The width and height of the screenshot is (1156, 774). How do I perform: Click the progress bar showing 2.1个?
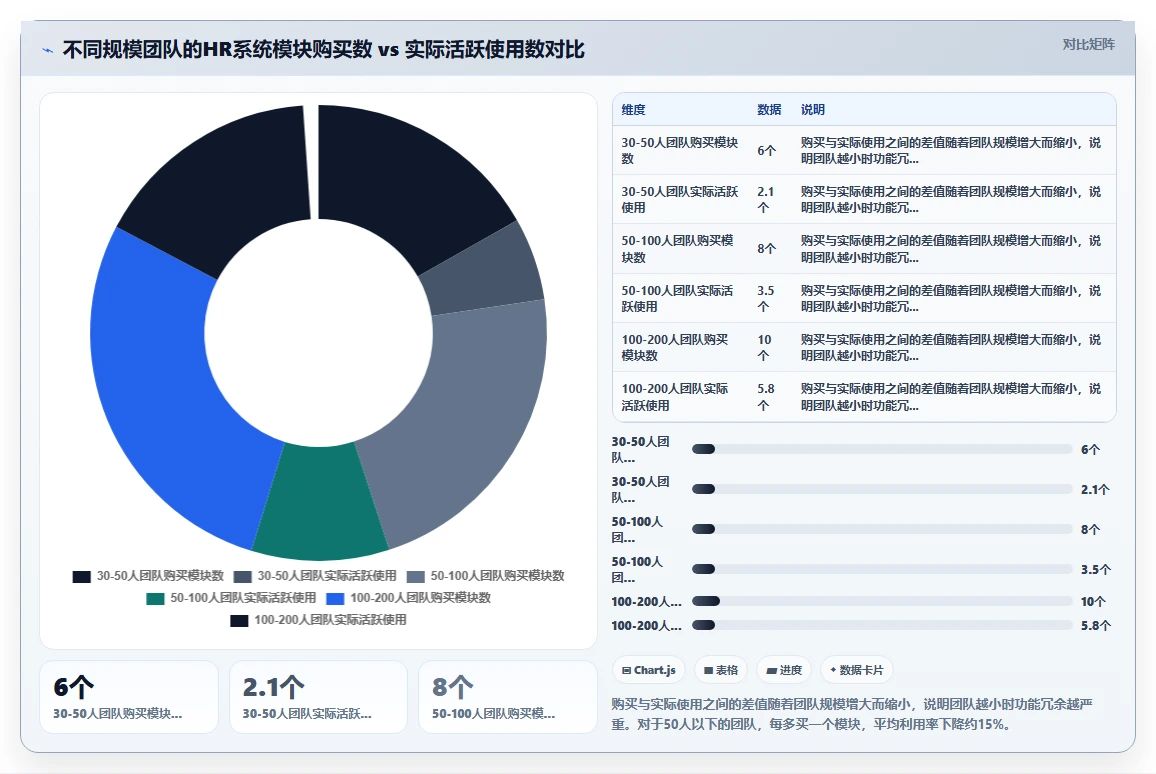tap(882, 489)
